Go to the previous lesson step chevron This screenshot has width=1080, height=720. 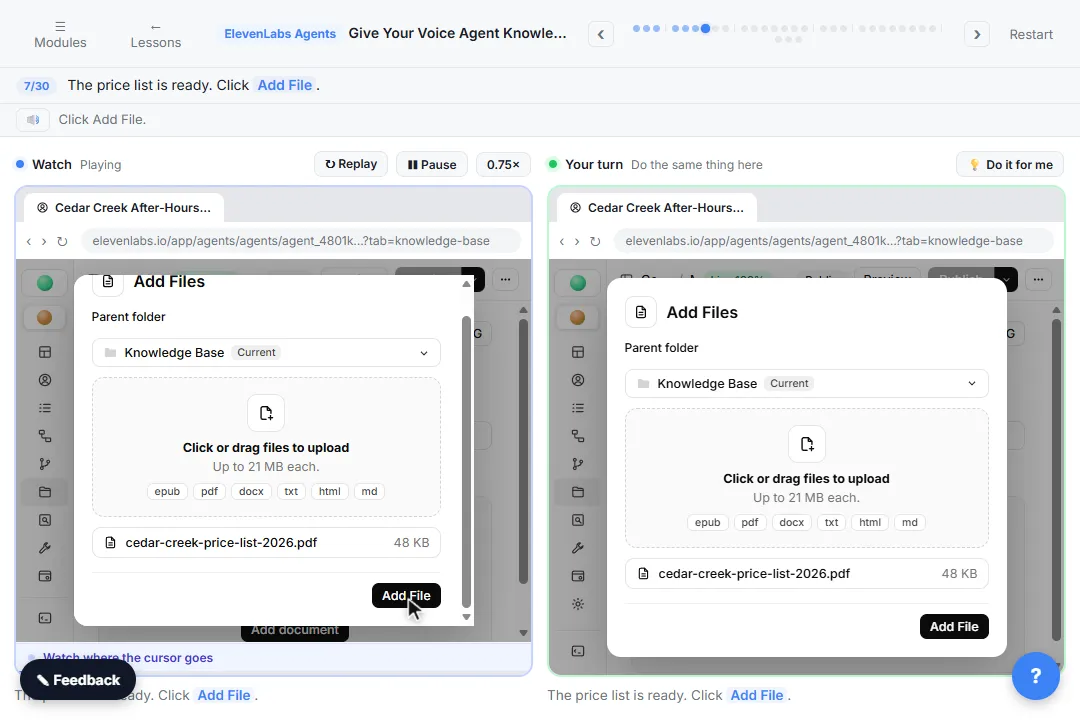pyautogui.click(x=601, y=34)
